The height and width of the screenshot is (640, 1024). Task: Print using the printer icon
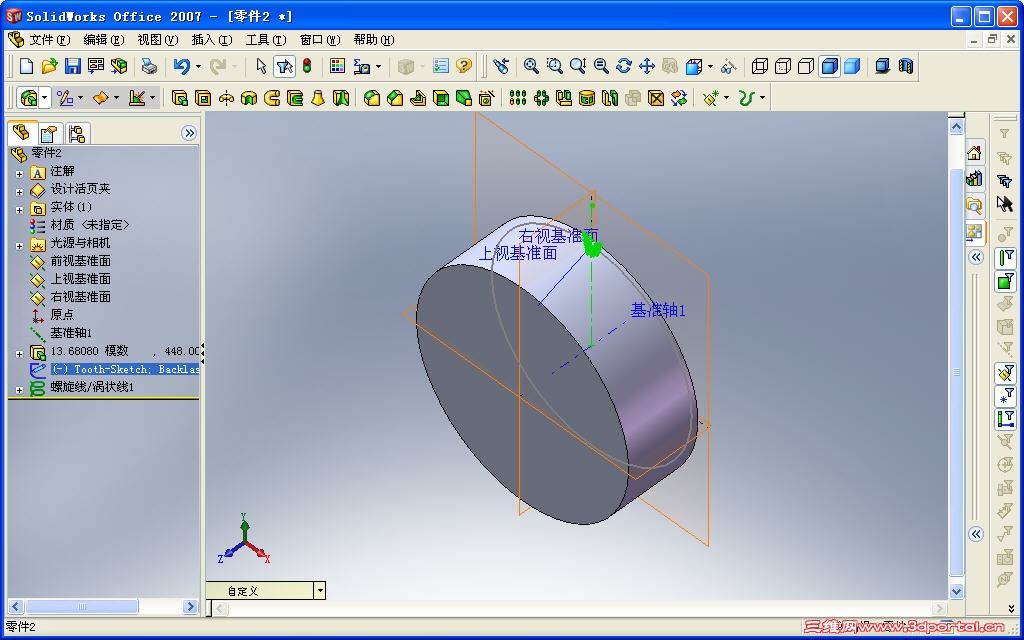[x=150, y=66]
